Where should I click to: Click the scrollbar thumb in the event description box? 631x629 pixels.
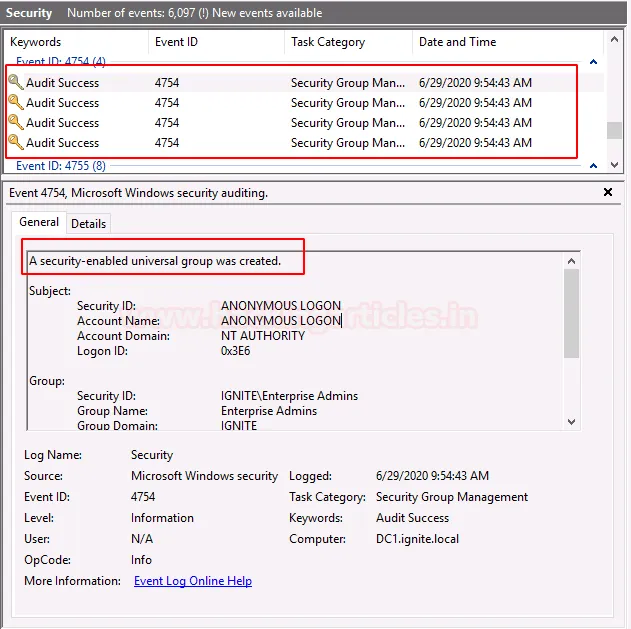click(x=572, y=312)
